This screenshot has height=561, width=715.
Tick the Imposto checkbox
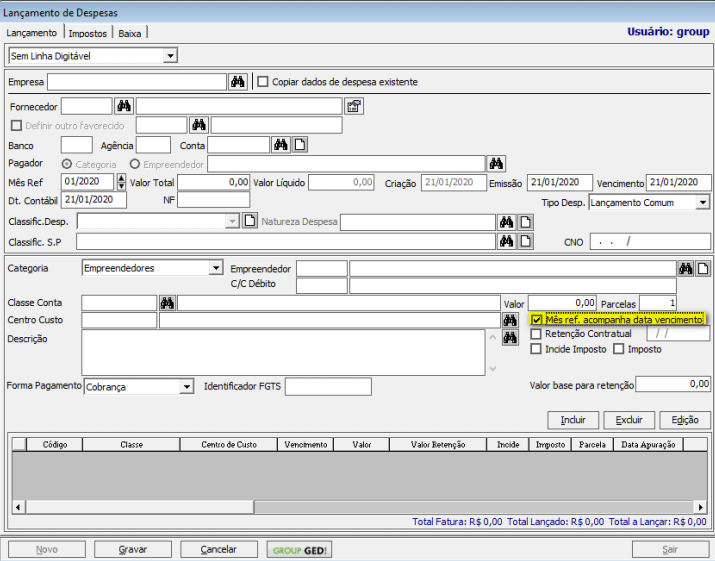pos(619,349)
